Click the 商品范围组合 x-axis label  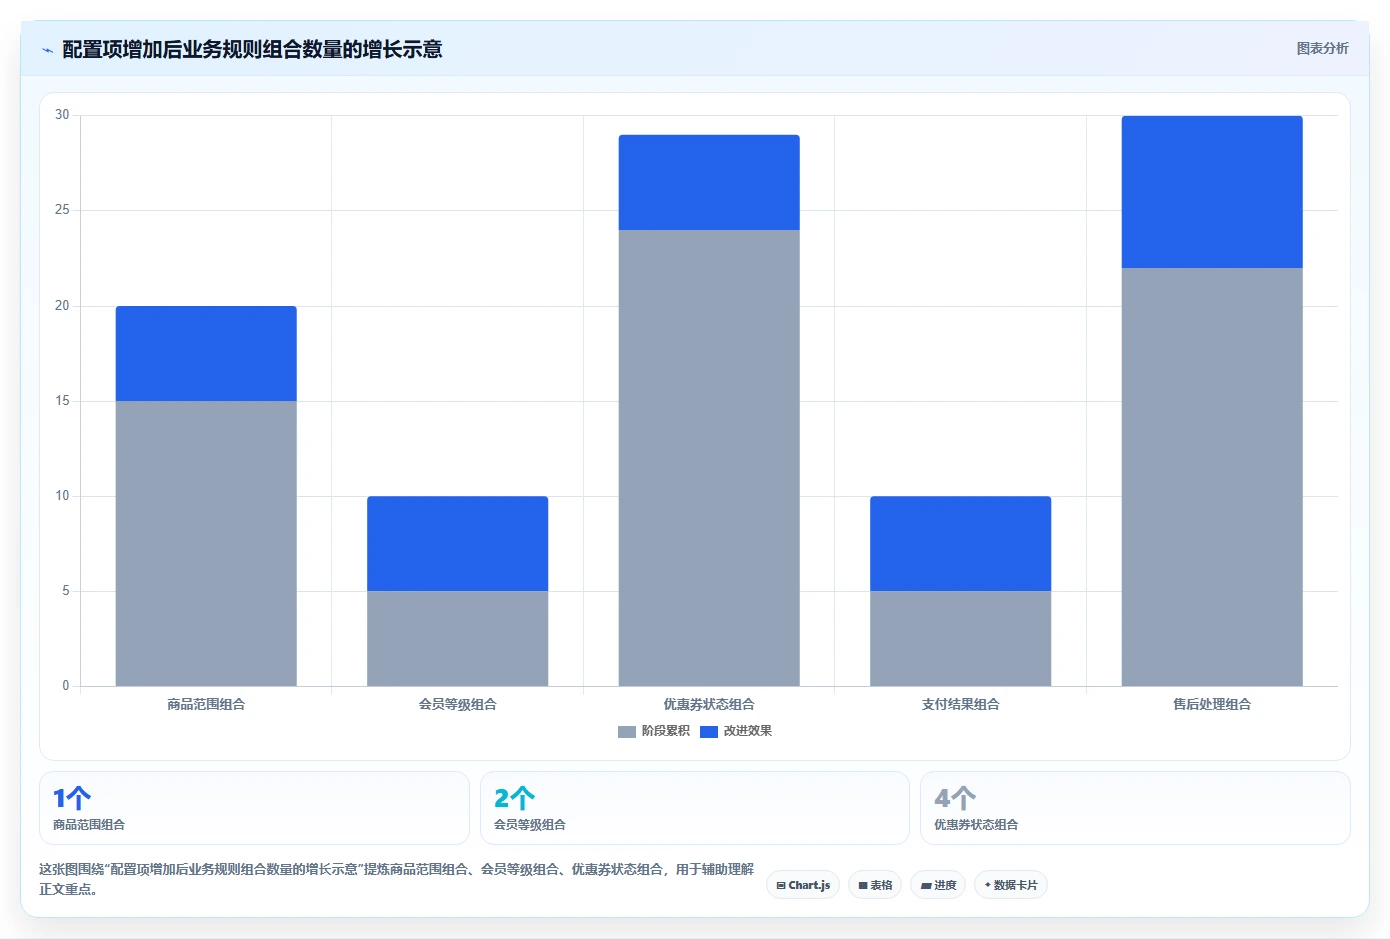(206, 704)
